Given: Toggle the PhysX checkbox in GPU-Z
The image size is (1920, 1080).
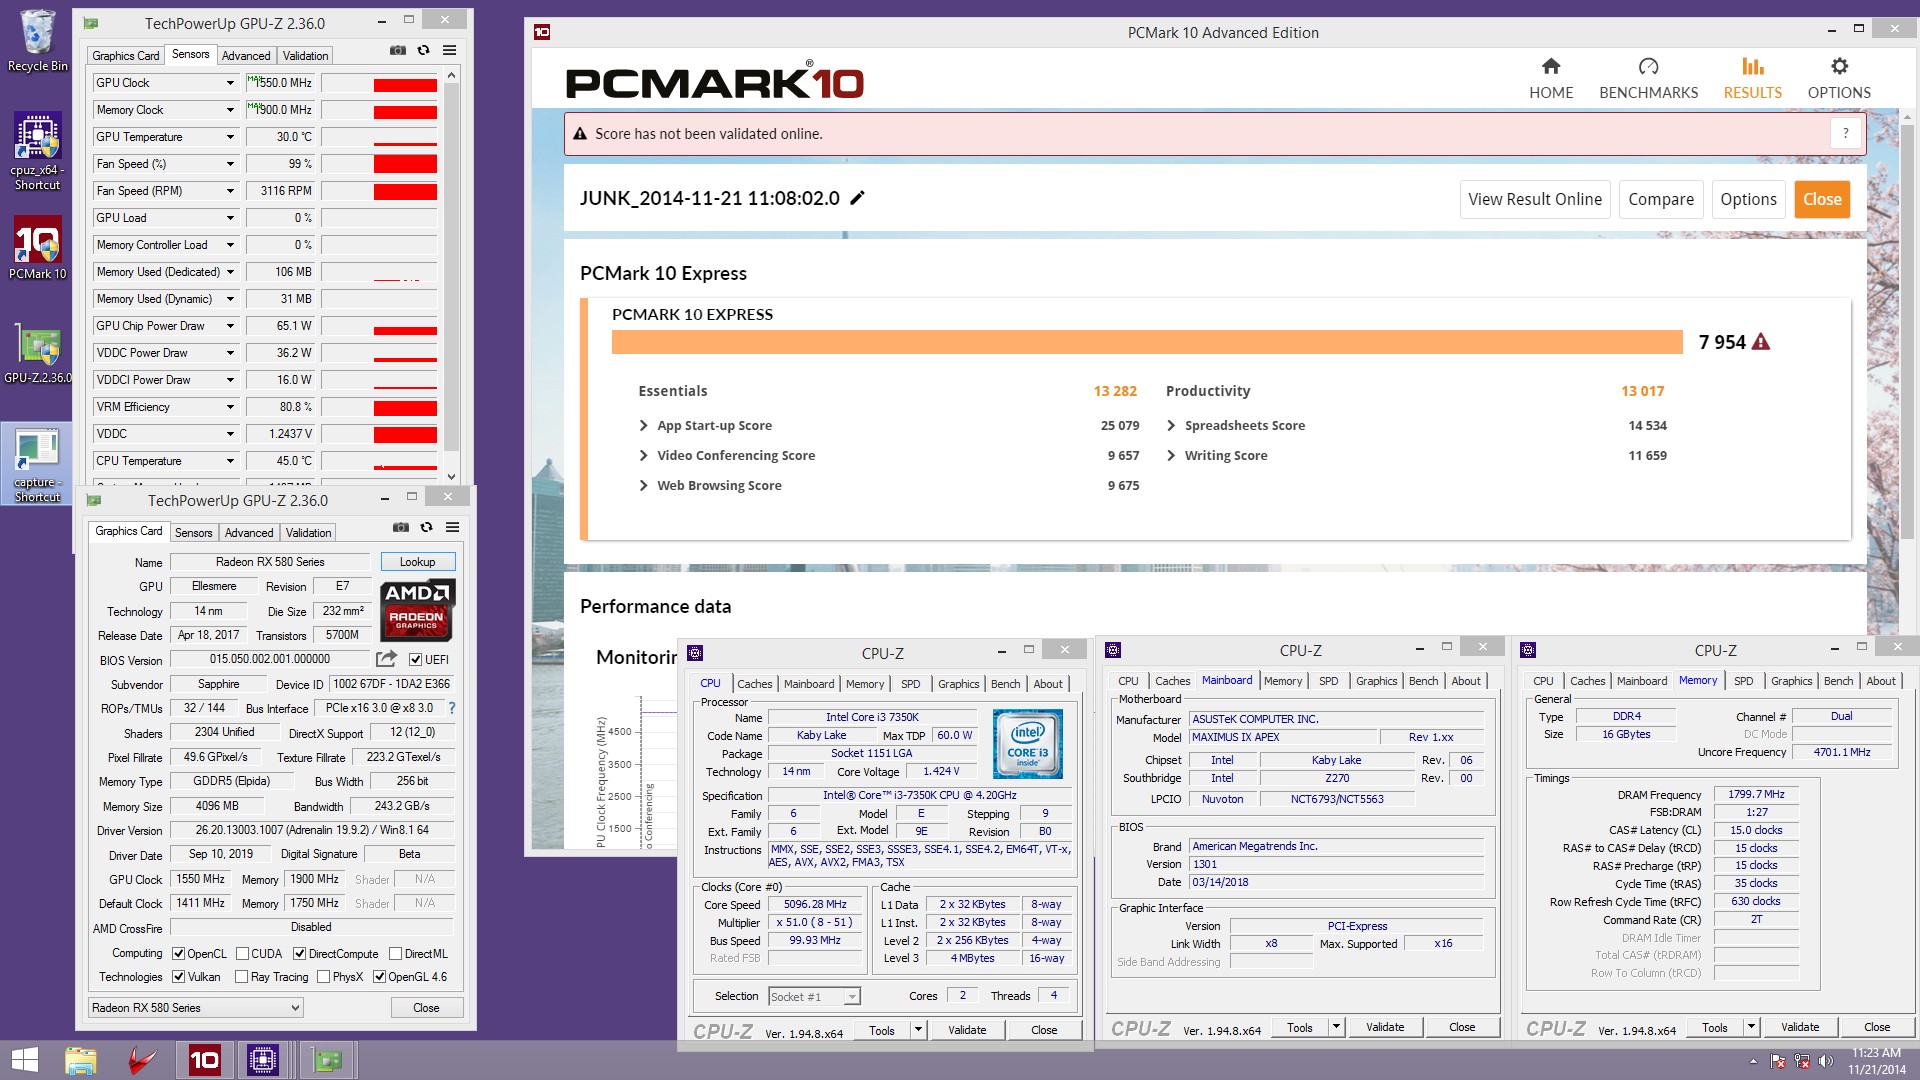Looking at the screenshot, I should click(x=323, y=977).
